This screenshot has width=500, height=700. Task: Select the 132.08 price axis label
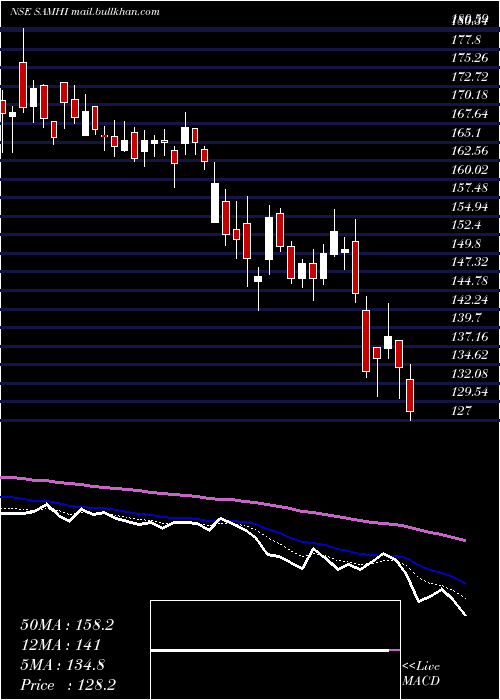pyautogui.click(x=470, y=373)
